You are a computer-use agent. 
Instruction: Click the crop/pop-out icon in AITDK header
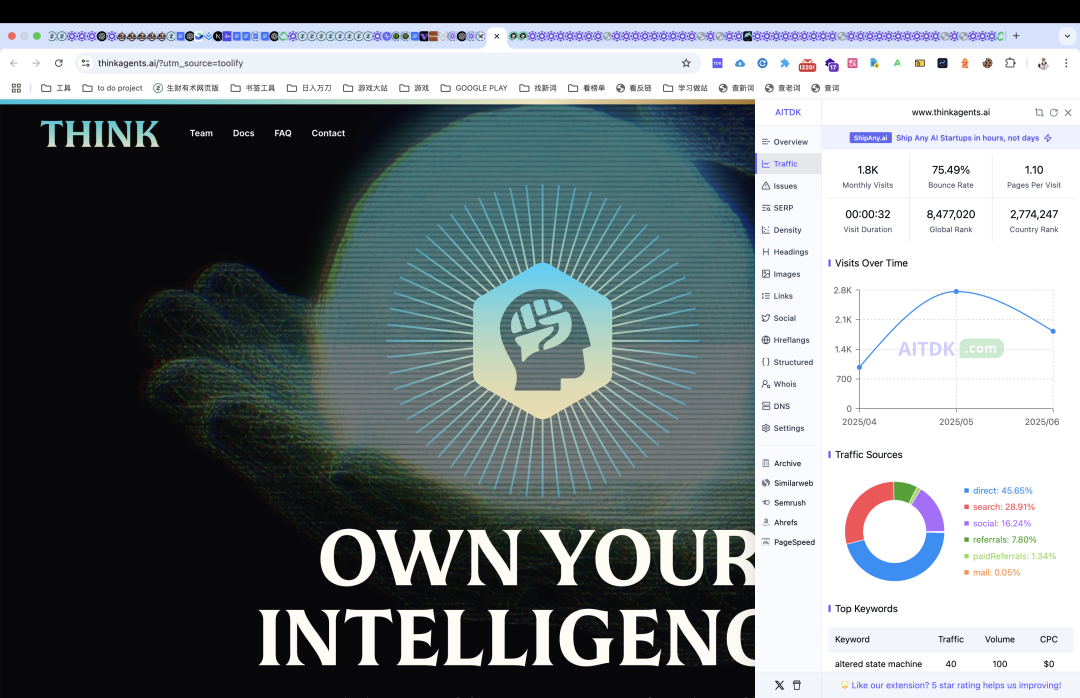pyautogui.click(x=1039, y=112)
